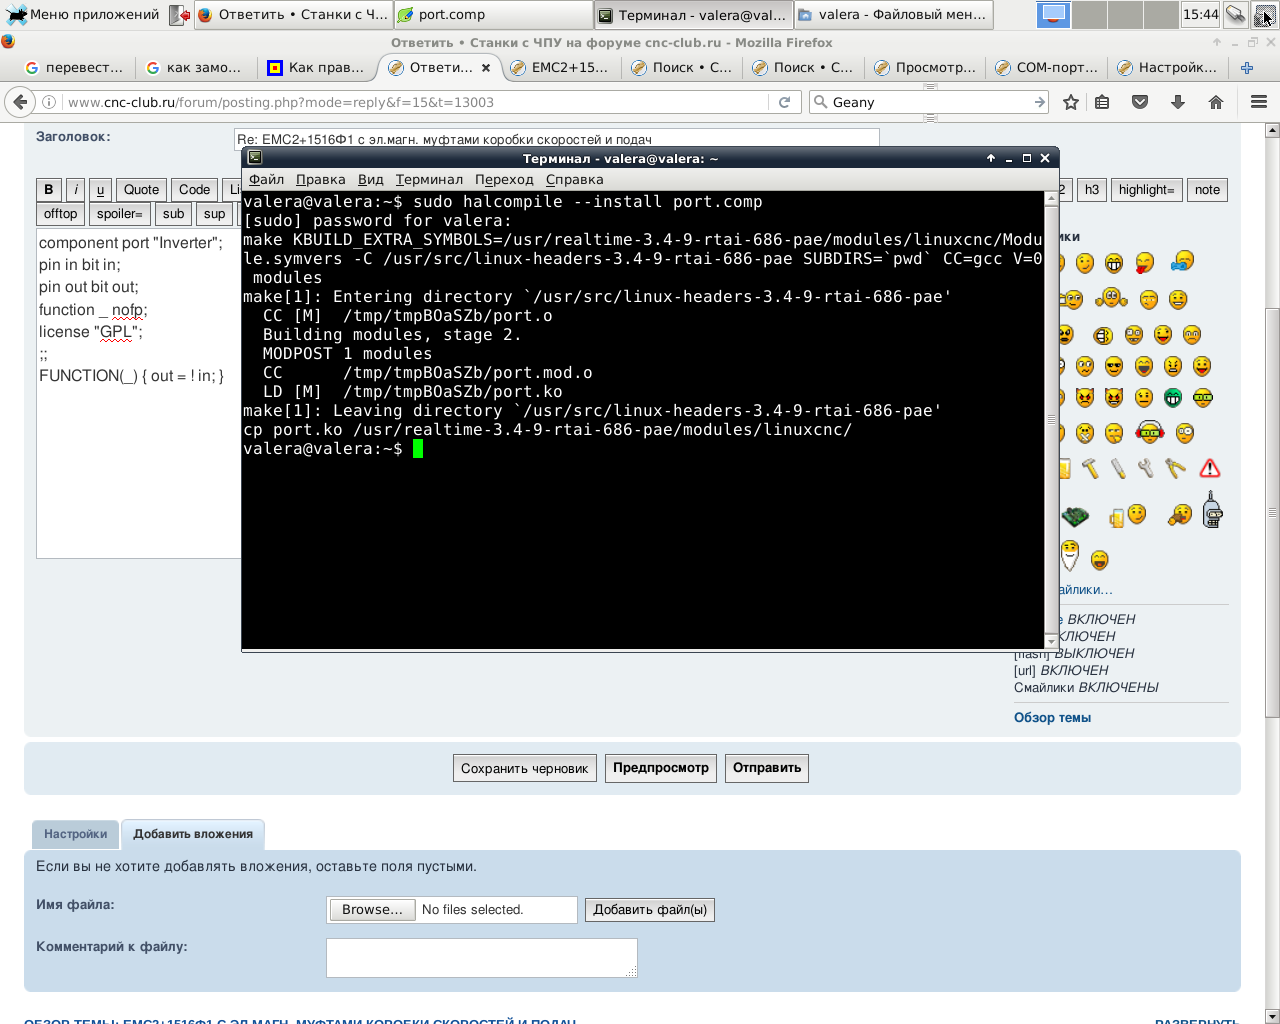This screenshot has height=1024, width=1280.
Task: Insert the pliers emoticon
Action: 1175,468
